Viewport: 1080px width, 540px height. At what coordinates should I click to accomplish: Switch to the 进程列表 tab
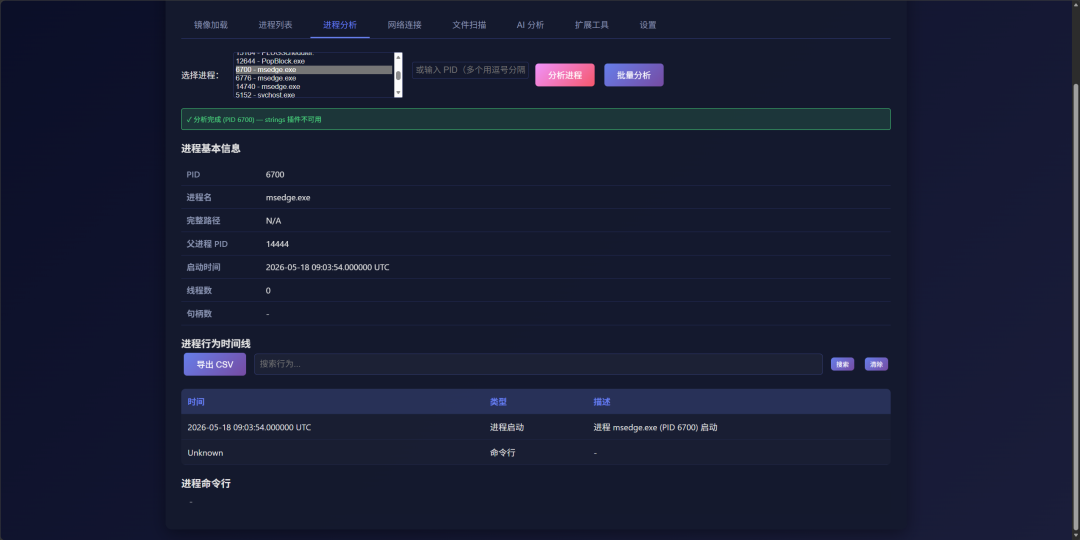(x=276, y=25)
